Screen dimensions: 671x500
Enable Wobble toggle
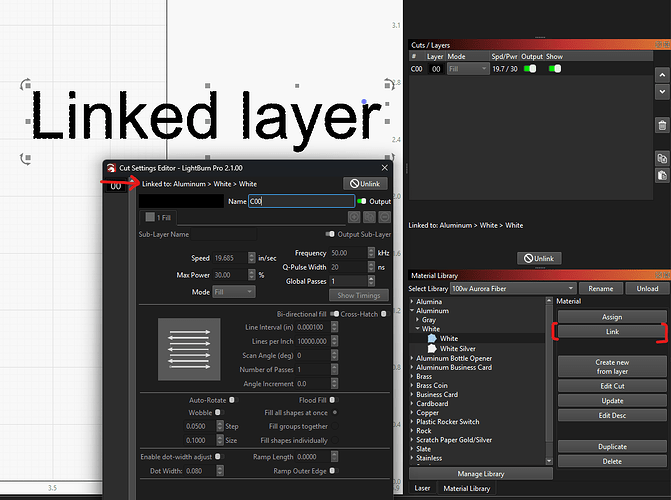(218, 412)
